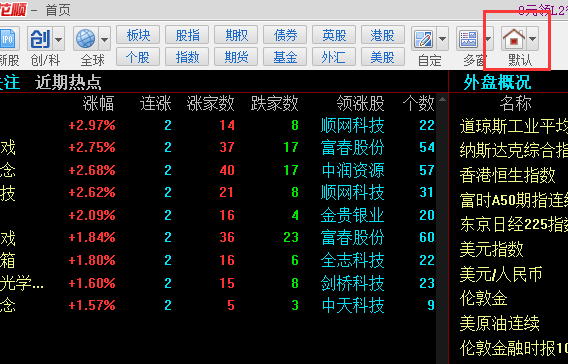The height and width of the screenshot is (364, 568).
Task: Select the +1.57% change value
Action: pos(92,306)
